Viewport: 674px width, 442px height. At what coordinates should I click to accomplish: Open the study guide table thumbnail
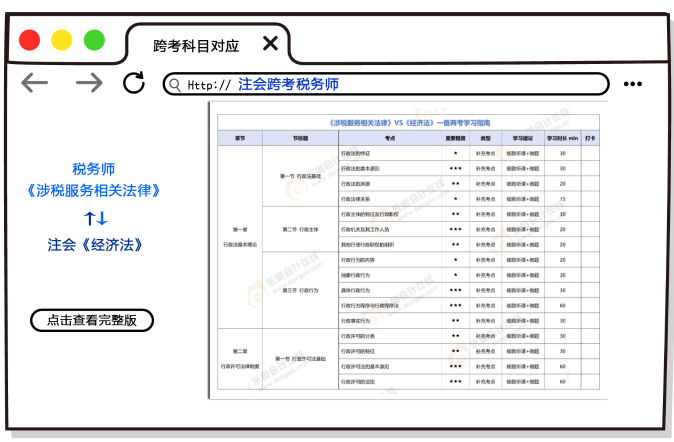coord(406,250)
